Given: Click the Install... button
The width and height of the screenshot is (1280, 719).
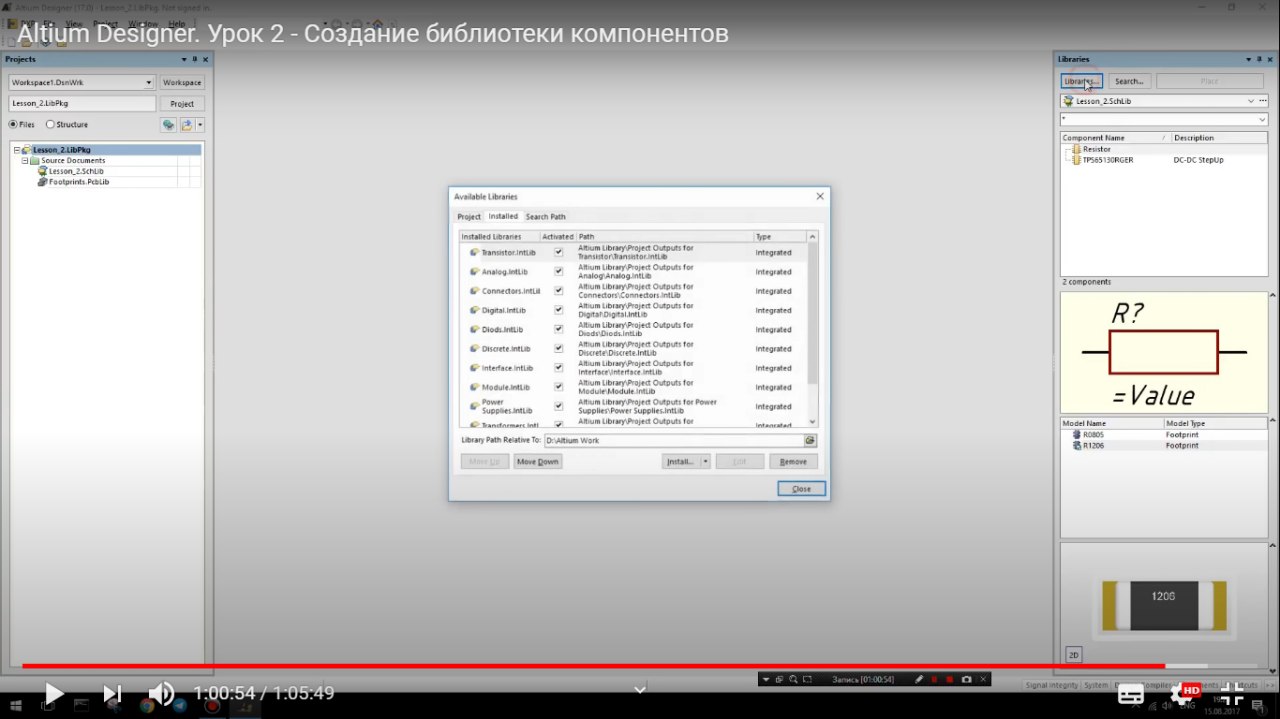Looking at the screenshot, I should click(681, 462).
